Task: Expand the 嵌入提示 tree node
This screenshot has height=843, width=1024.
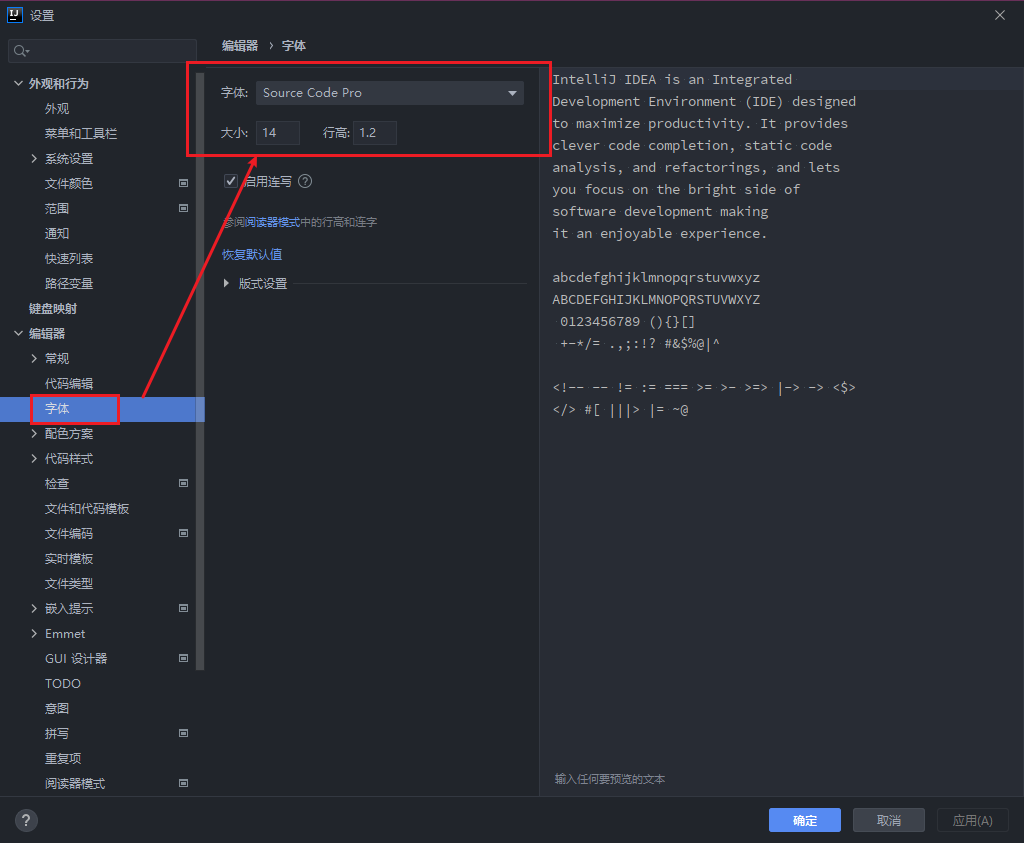Action: 34,609
